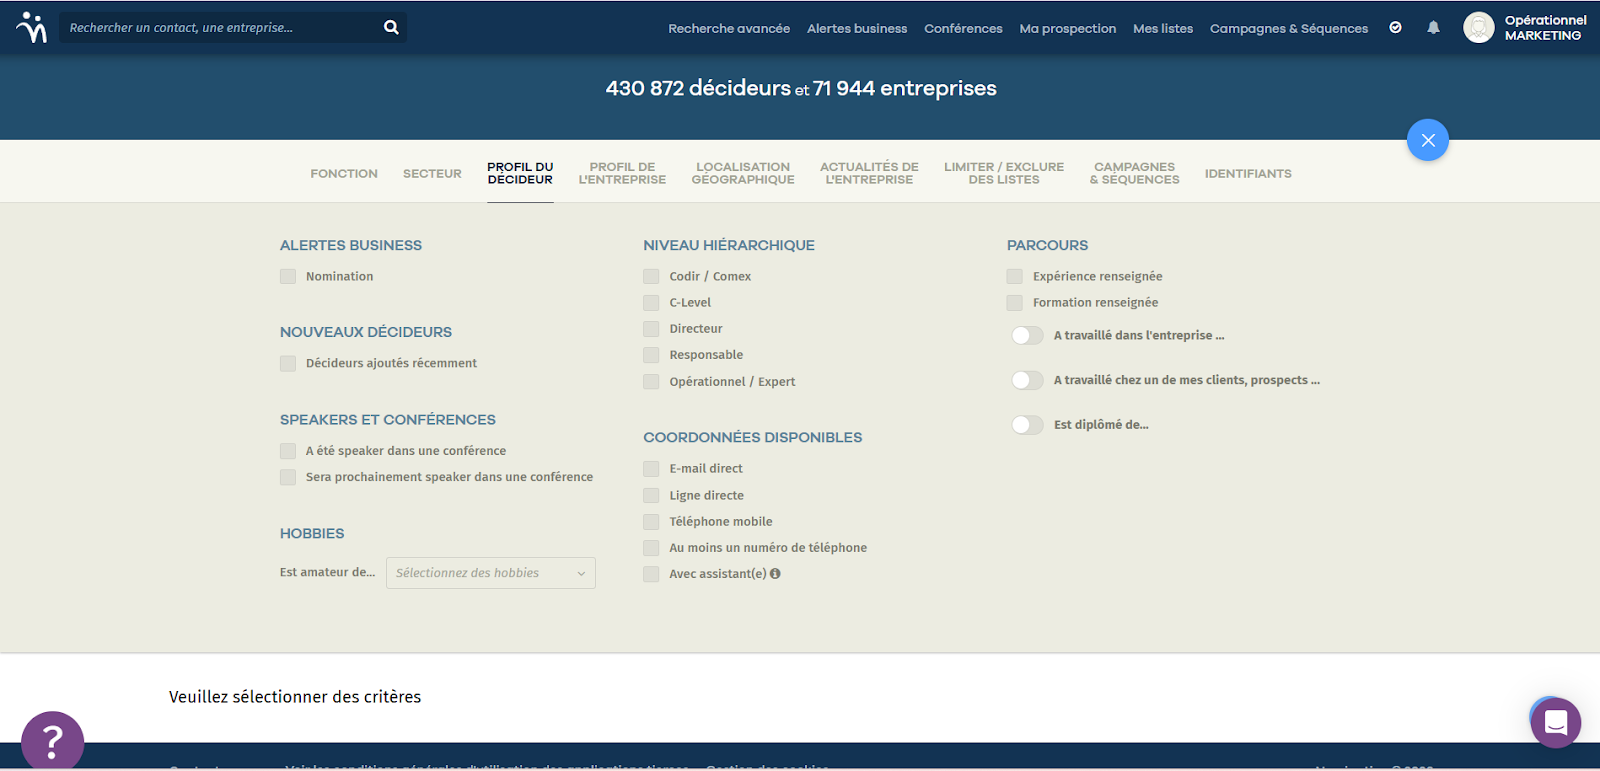Click the Veuillez sélectionner des critères message
The image size is (1600, 771).
click(x=295, y=697)
